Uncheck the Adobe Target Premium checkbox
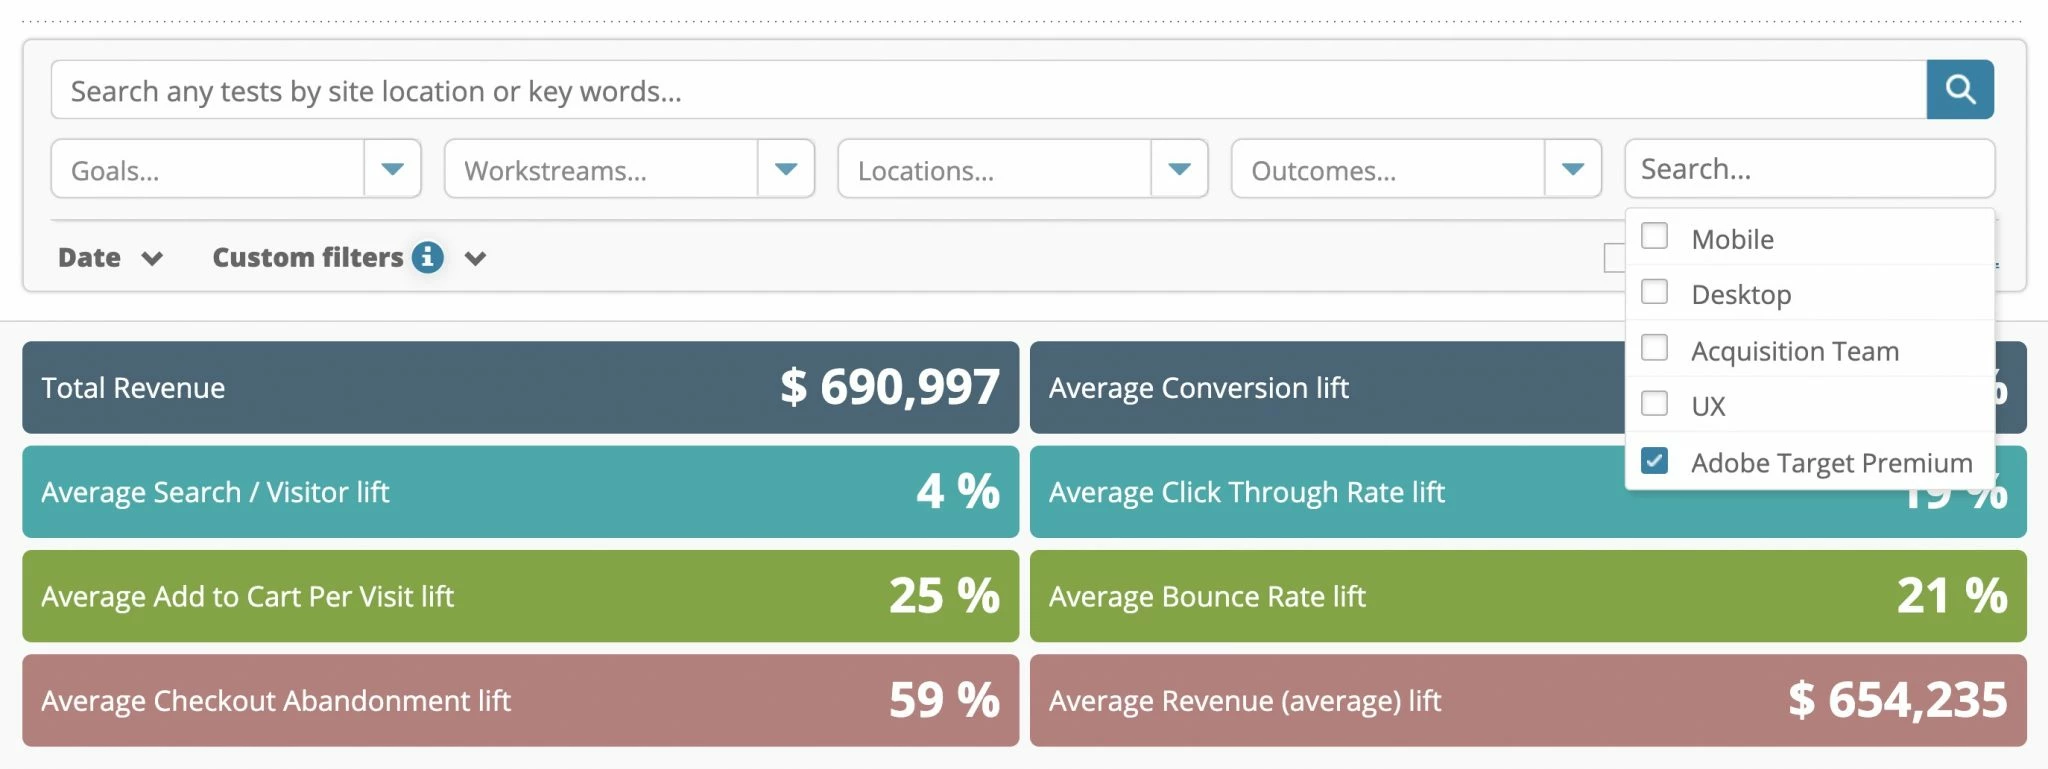The height and width of the screenshot is (769, 2048). (x=1655, y=461)
